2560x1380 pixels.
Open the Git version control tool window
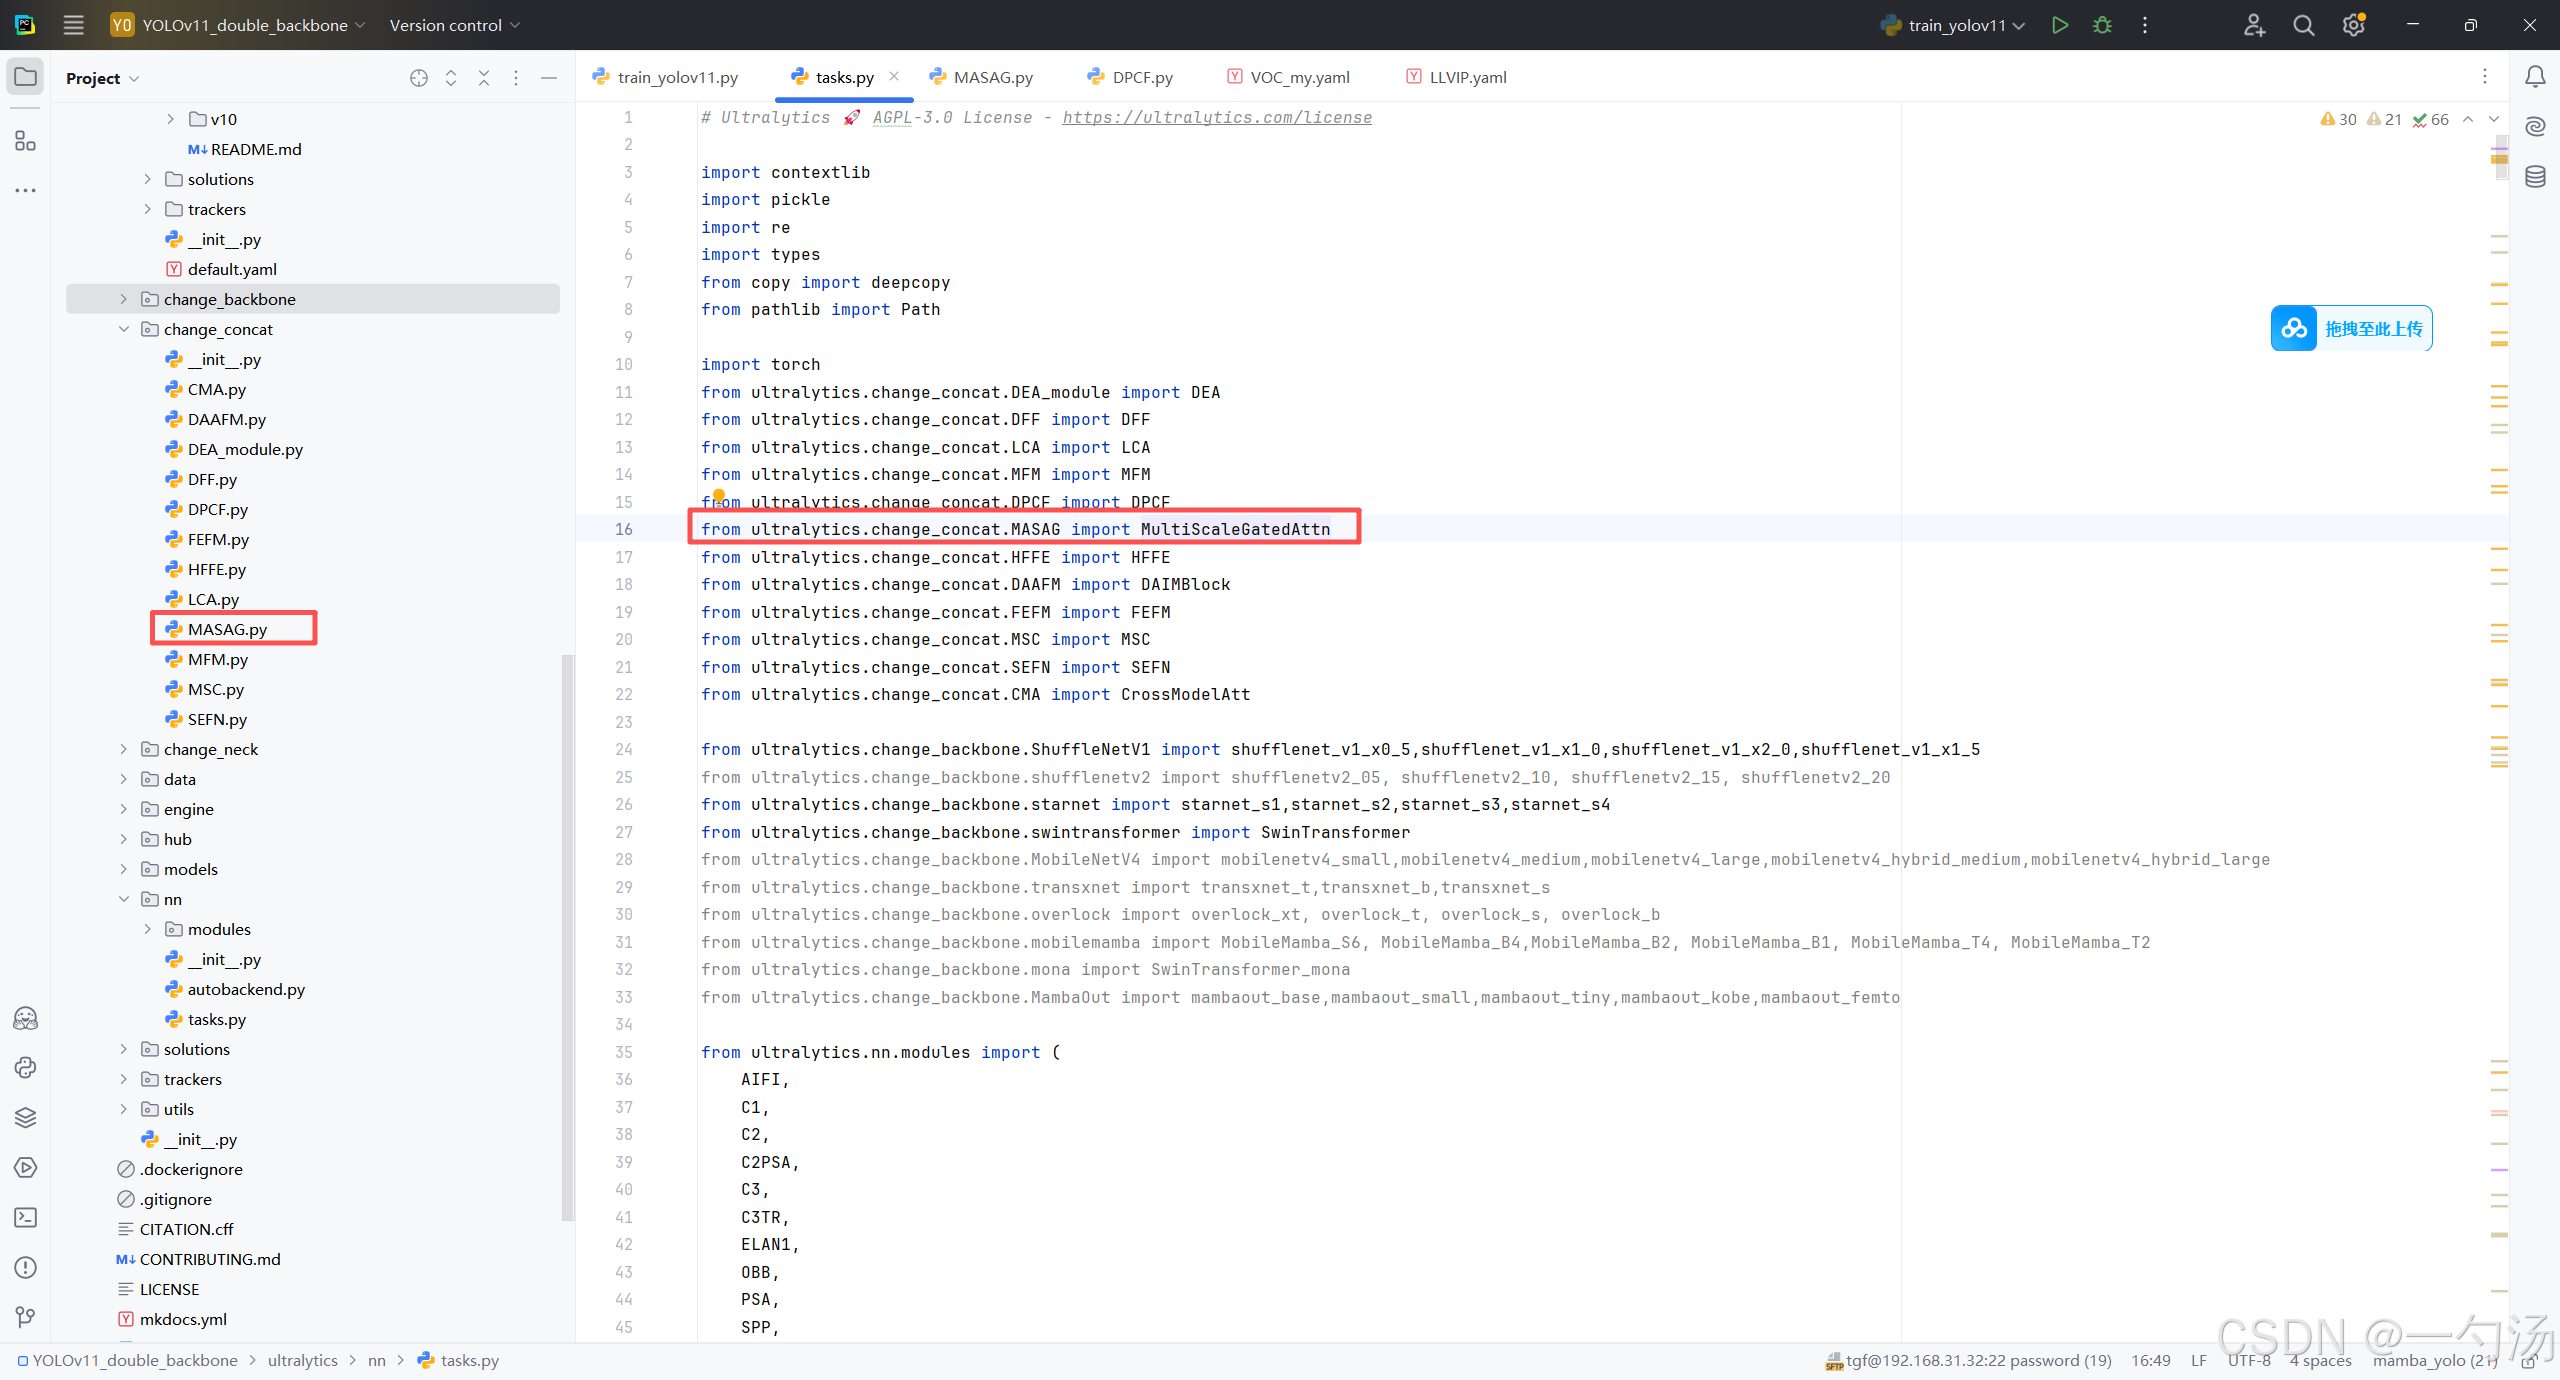tap(26, 1317)
